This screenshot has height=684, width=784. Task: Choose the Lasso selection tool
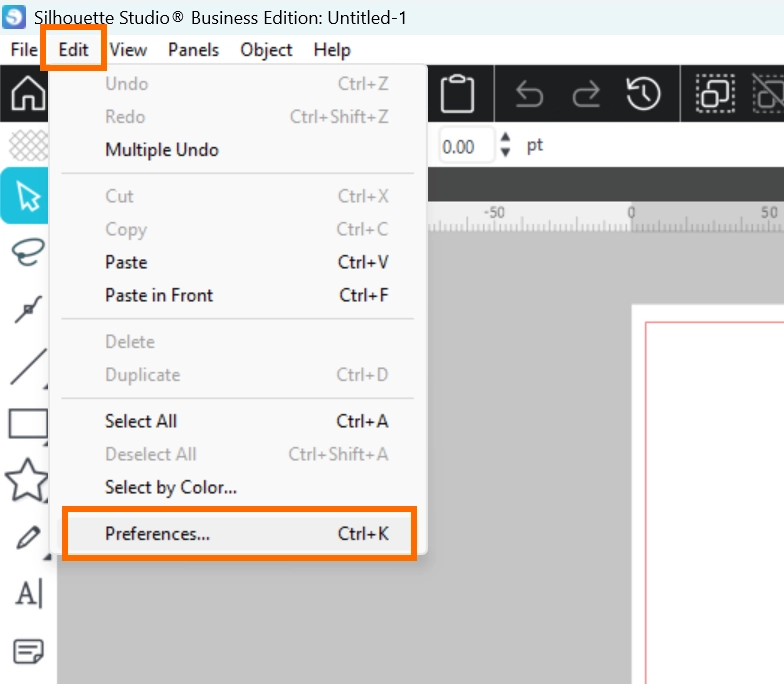28,251
